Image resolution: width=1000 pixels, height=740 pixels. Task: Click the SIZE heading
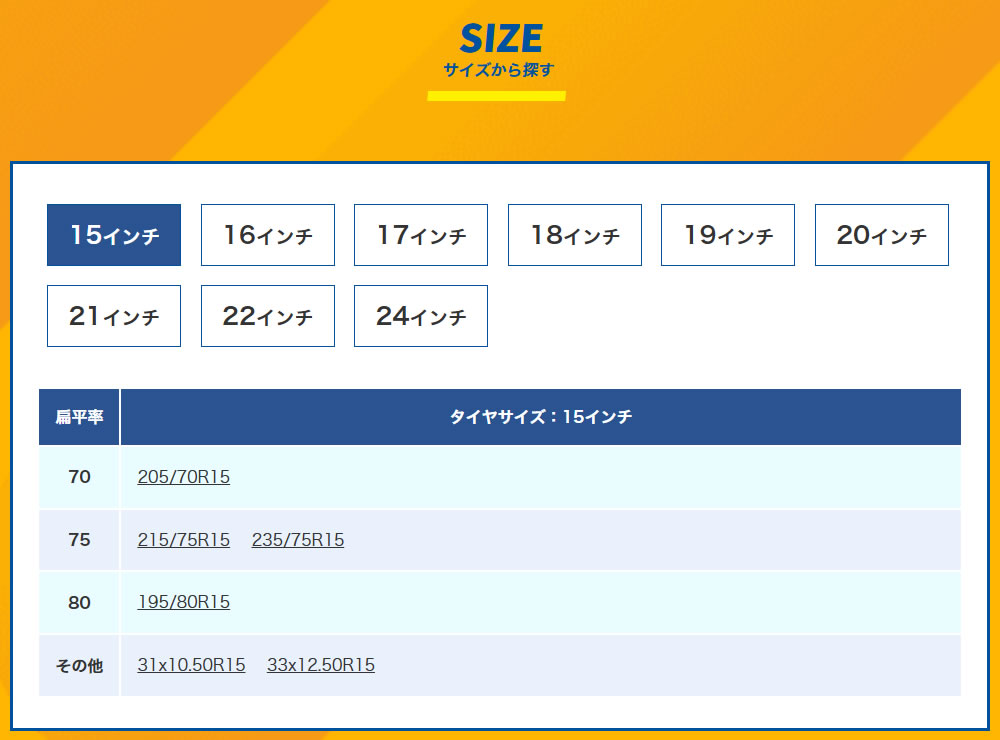pyautogui.click(x=501, y=38)
